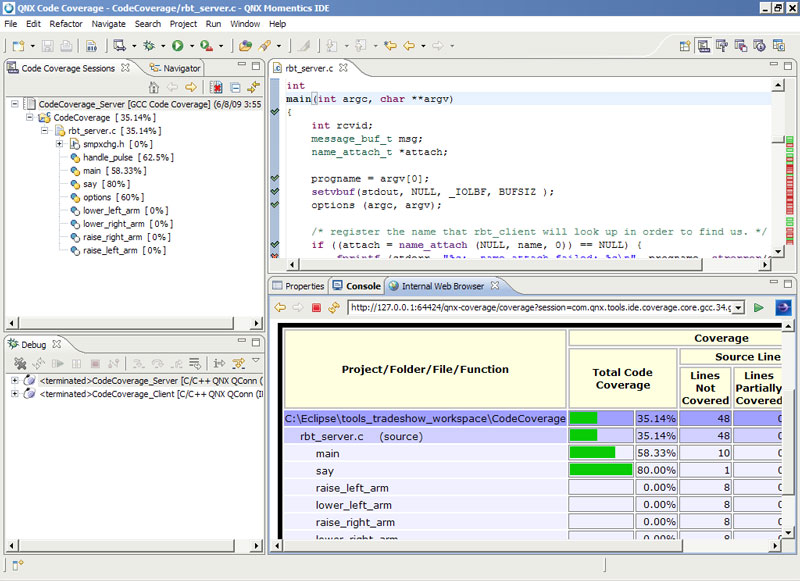Click the main function coverage bar
This screenshot has height=581, width=800.
coord(592,452)
